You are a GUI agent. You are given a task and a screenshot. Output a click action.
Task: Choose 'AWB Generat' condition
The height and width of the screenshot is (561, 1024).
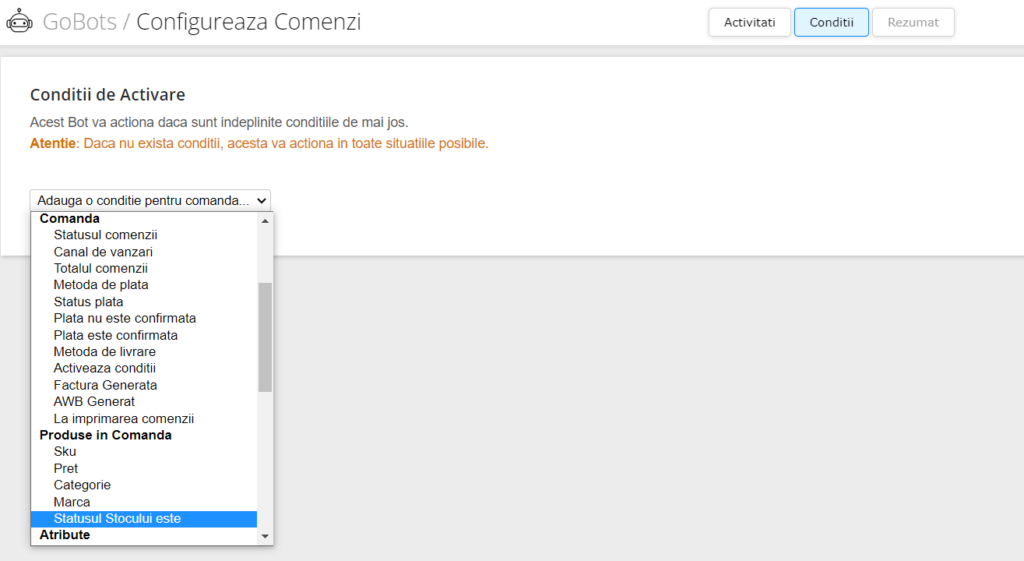pos(94,402)
